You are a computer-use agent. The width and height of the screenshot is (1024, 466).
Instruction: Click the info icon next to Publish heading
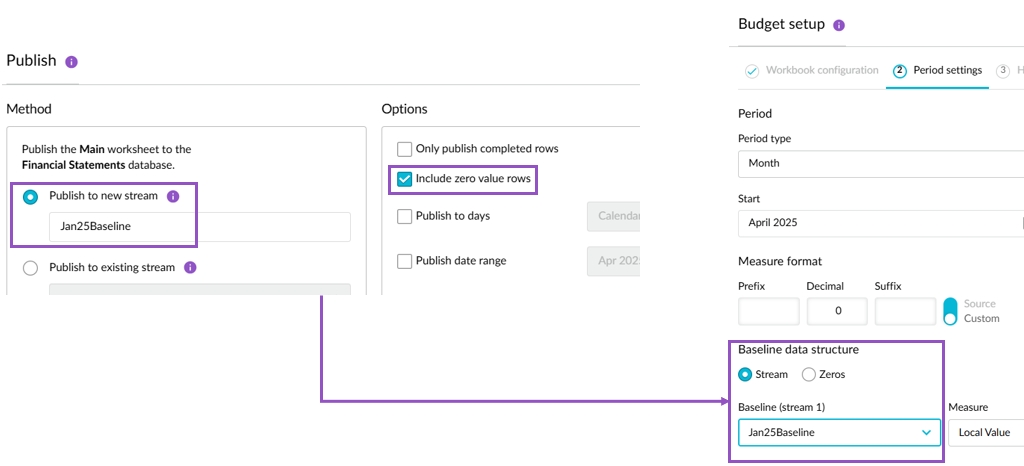[x=71, y=62]
